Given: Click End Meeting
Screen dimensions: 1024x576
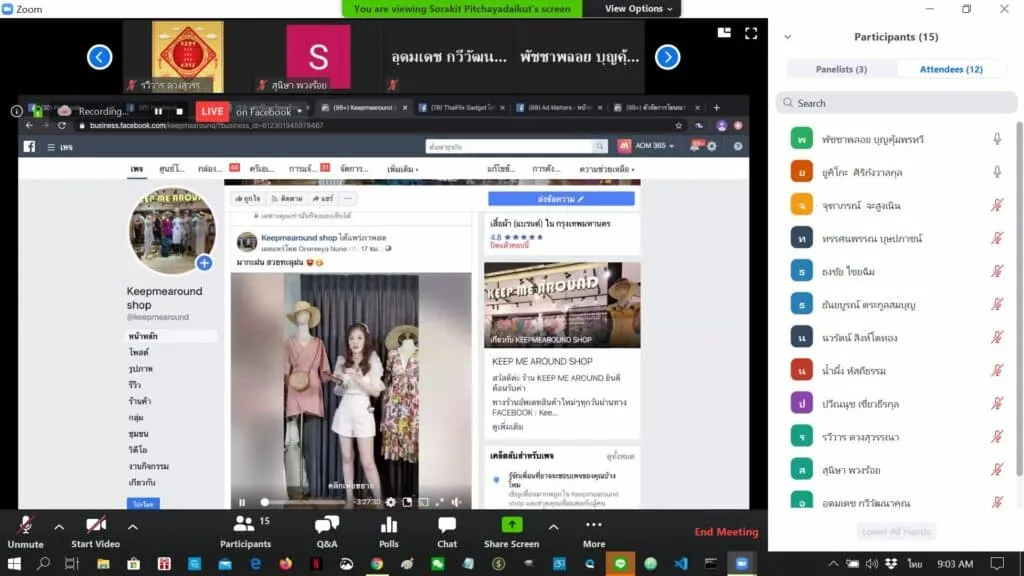Looking at the screenshot, I should coord(726,532).
